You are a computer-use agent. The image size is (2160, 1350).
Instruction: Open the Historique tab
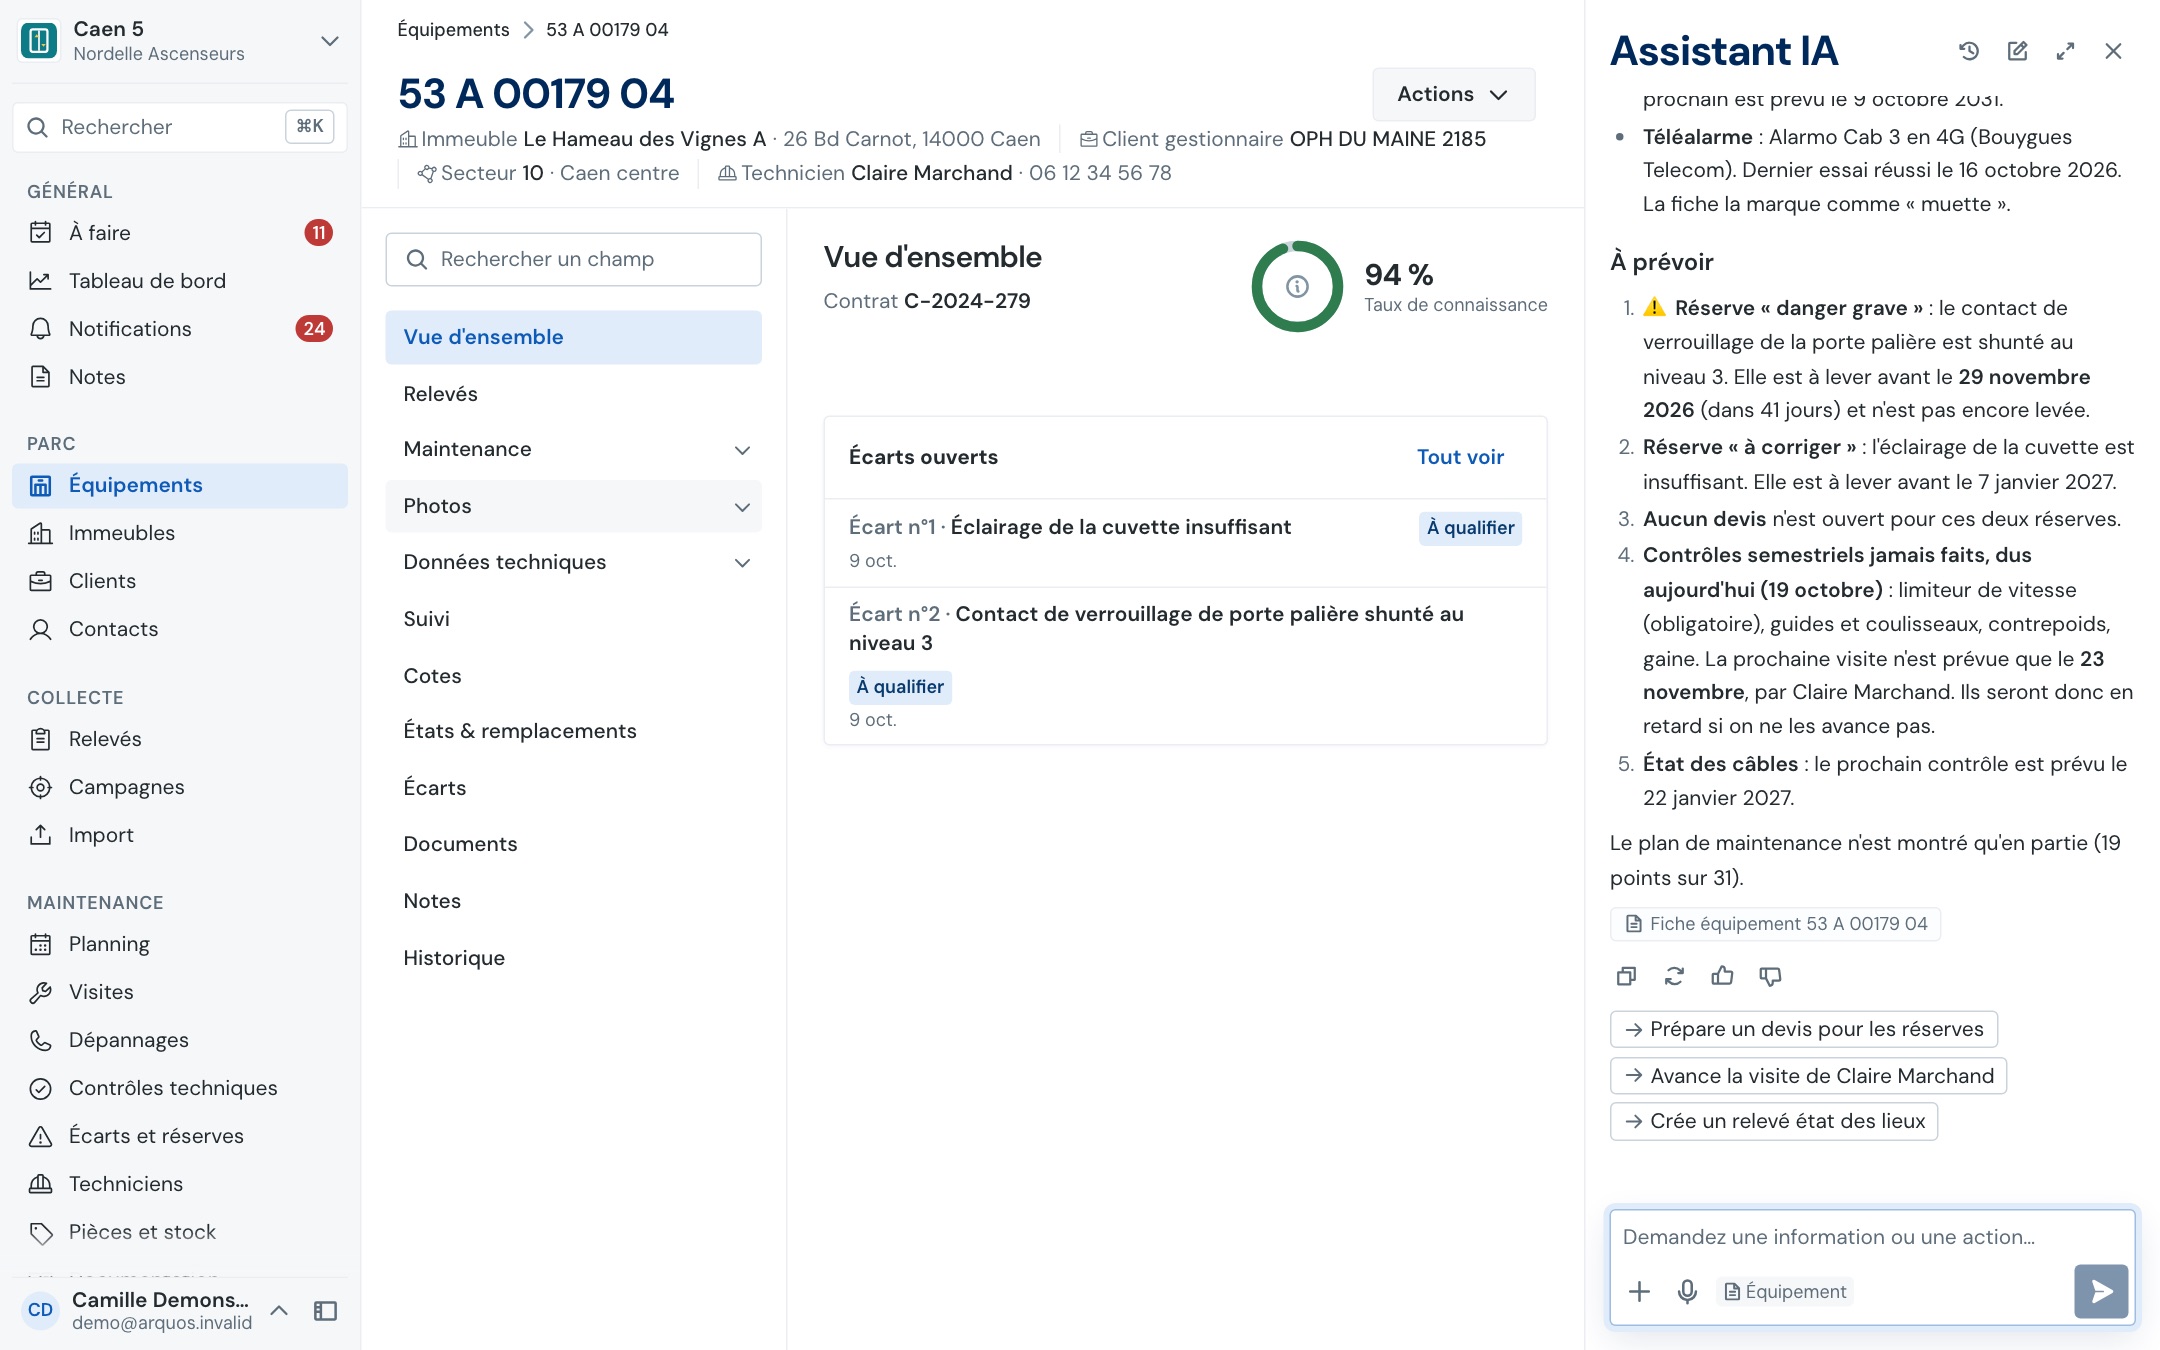pos(573,958)
